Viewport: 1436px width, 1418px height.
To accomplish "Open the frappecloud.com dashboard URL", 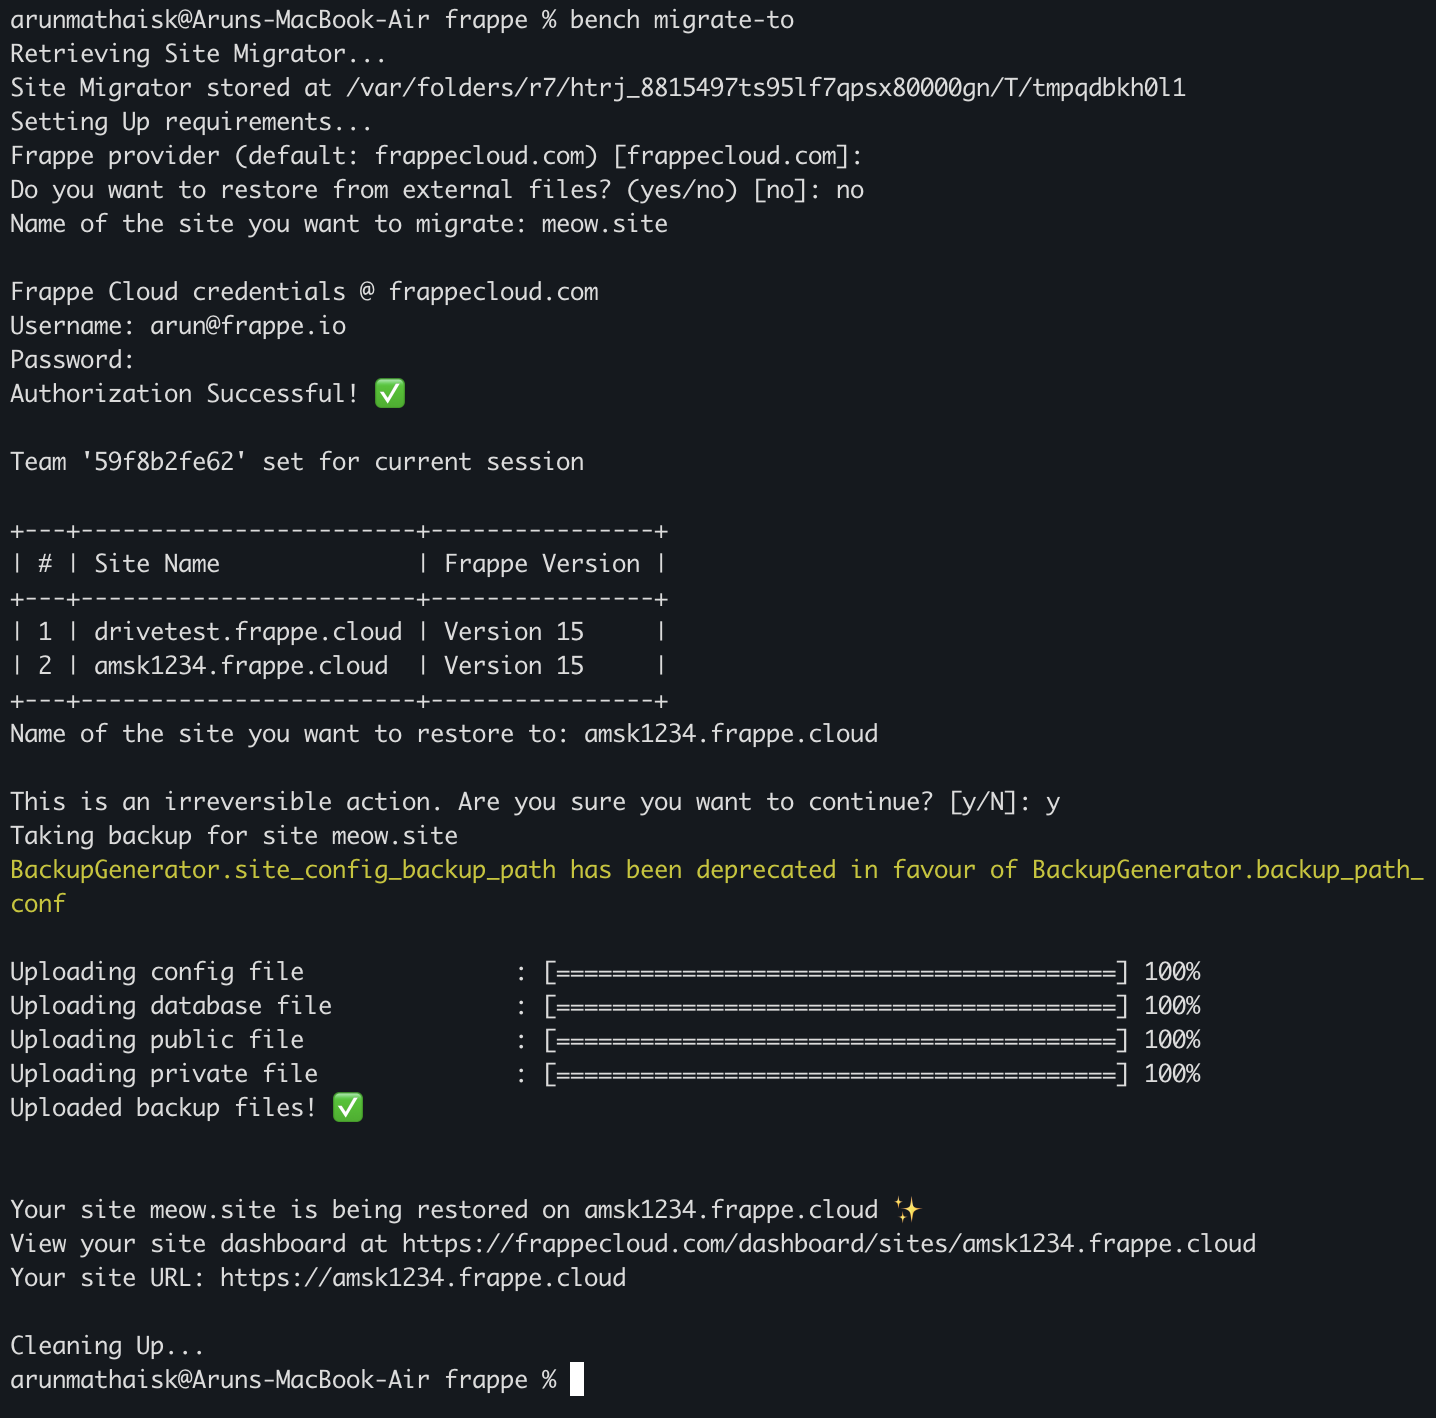I will click(828, 1243).
